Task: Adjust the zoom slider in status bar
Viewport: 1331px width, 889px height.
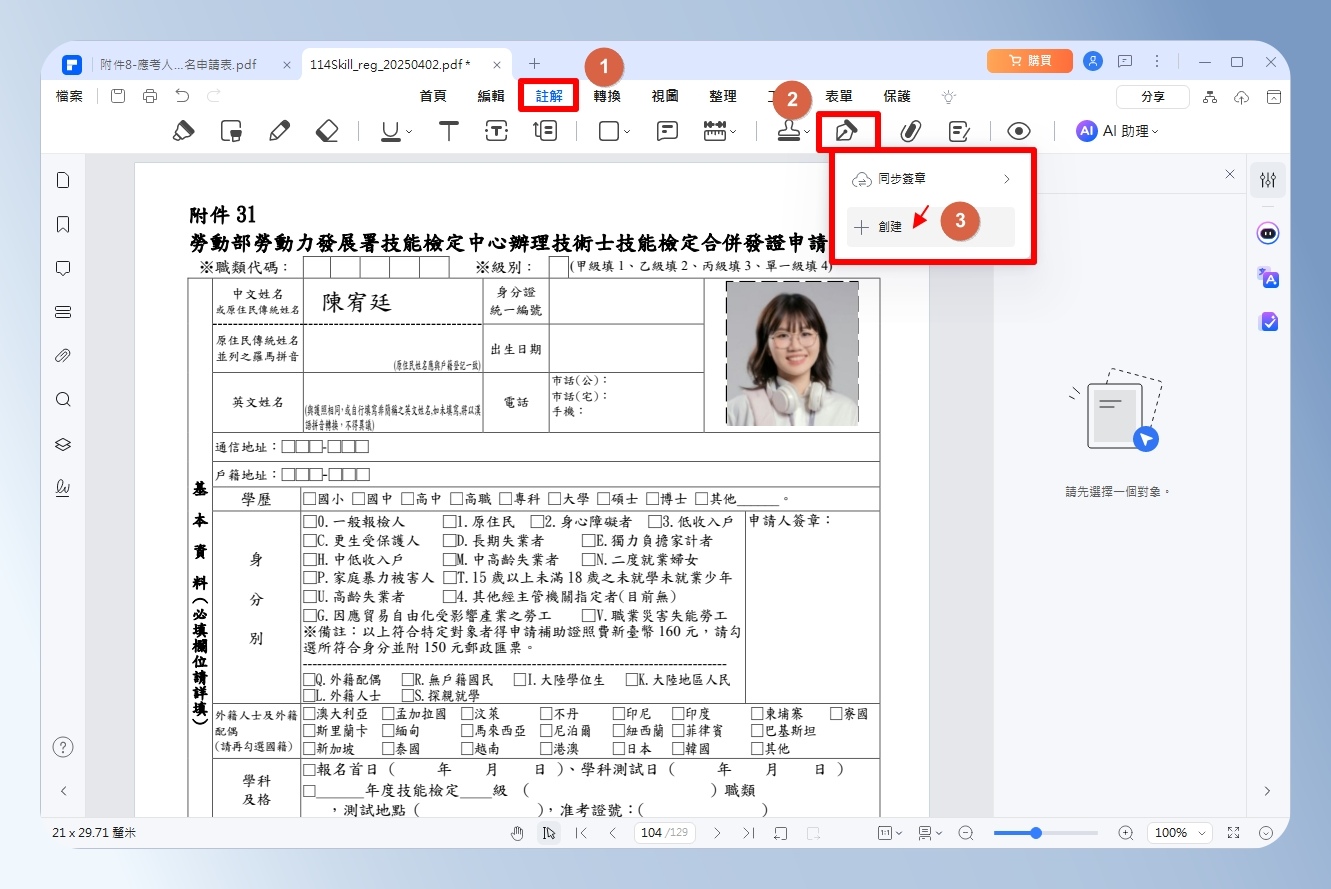Action: 1036,833
